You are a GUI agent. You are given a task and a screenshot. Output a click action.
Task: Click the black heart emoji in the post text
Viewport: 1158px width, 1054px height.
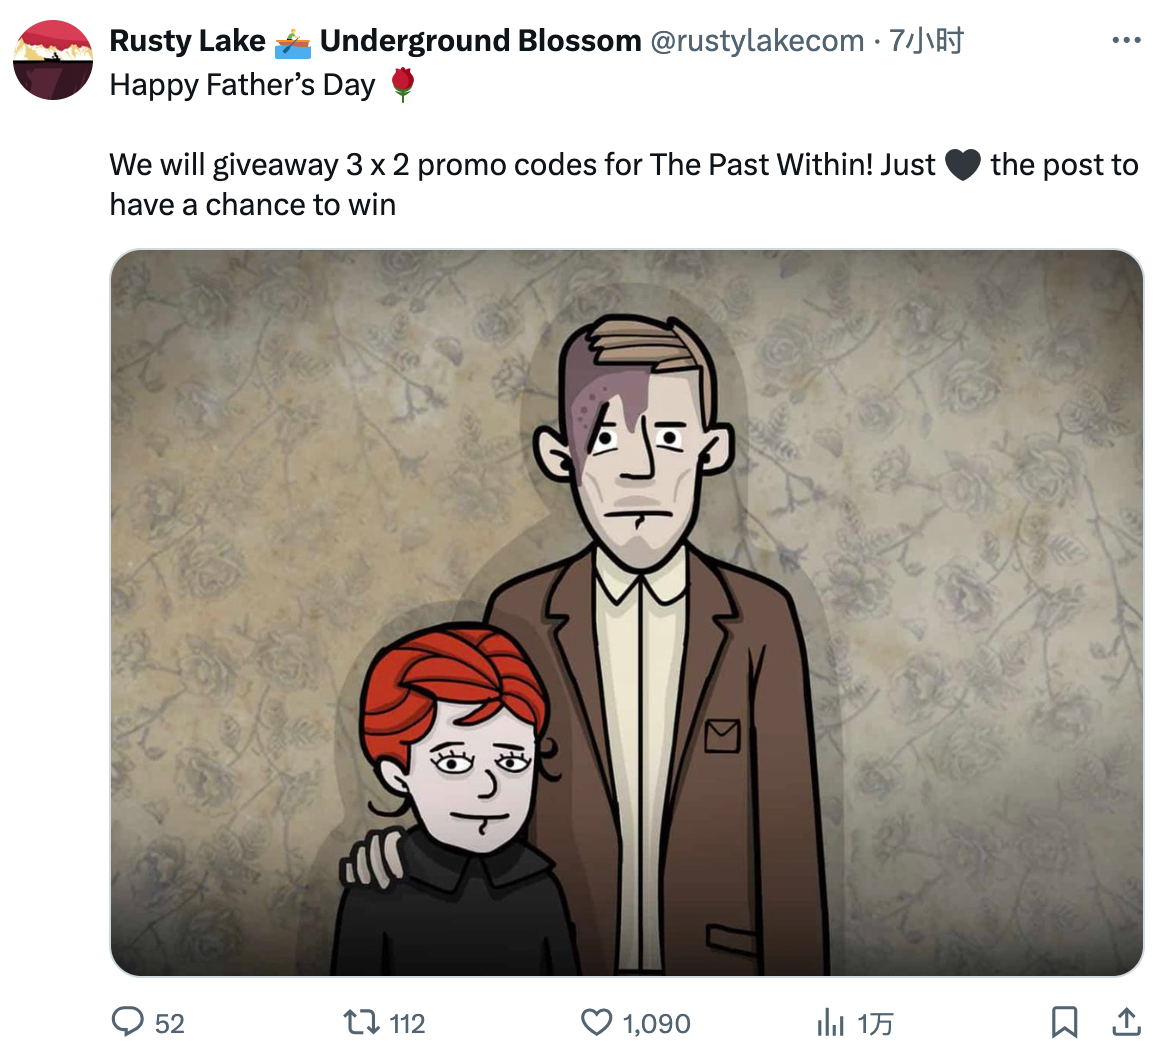pos(963,165)
